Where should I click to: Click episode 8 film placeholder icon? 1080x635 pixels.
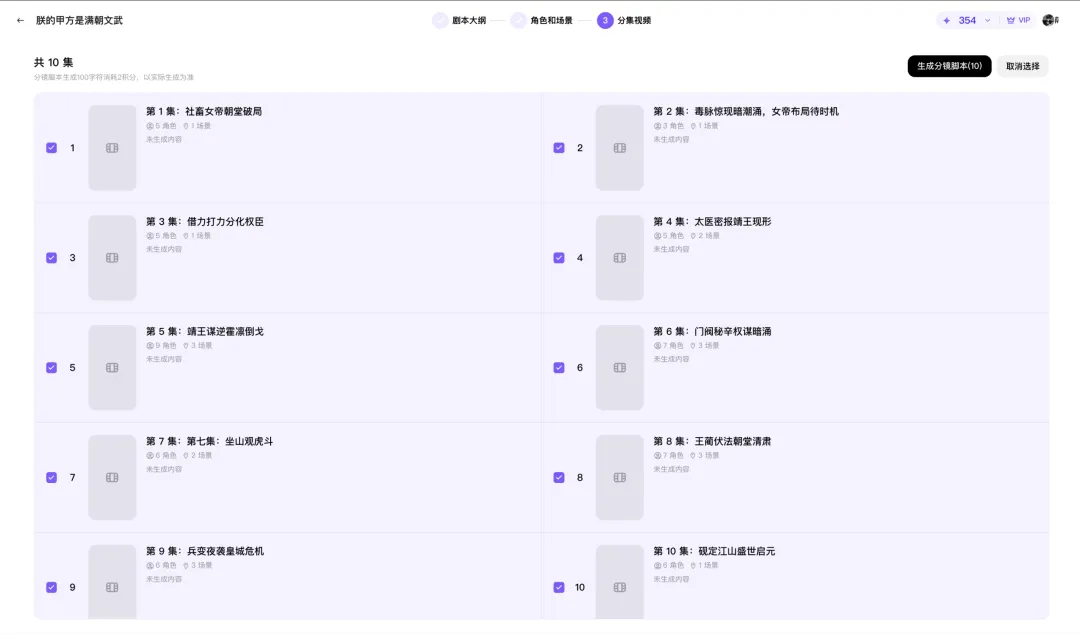coord(620,478)
